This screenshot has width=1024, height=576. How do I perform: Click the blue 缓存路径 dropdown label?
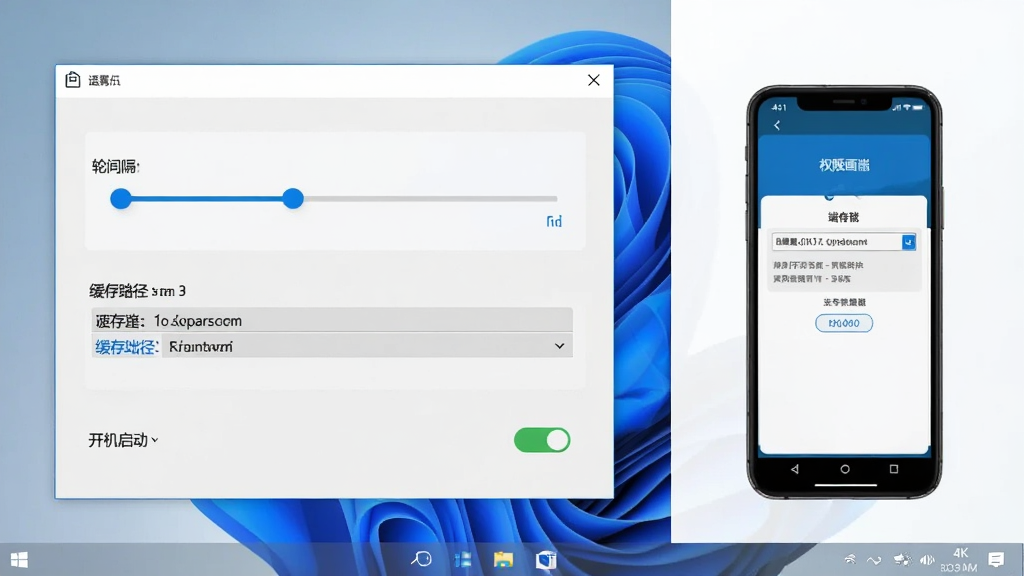(x=127, y=347)
